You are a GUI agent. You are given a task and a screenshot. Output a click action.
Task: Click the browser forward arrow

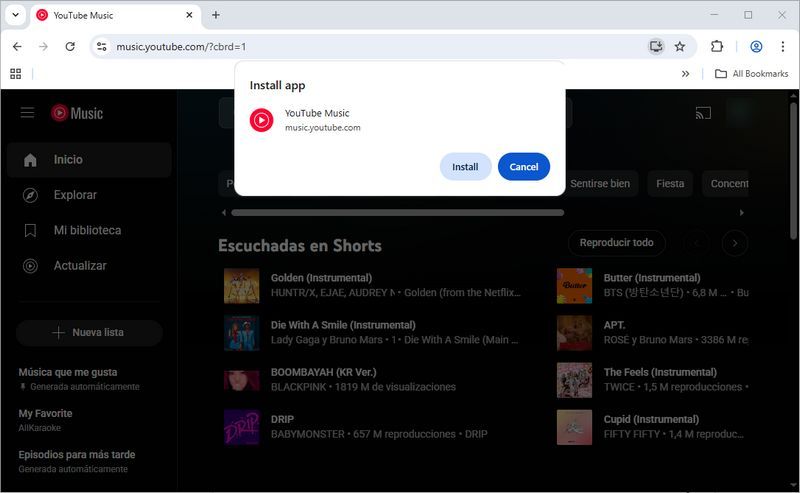click(43, 46)
